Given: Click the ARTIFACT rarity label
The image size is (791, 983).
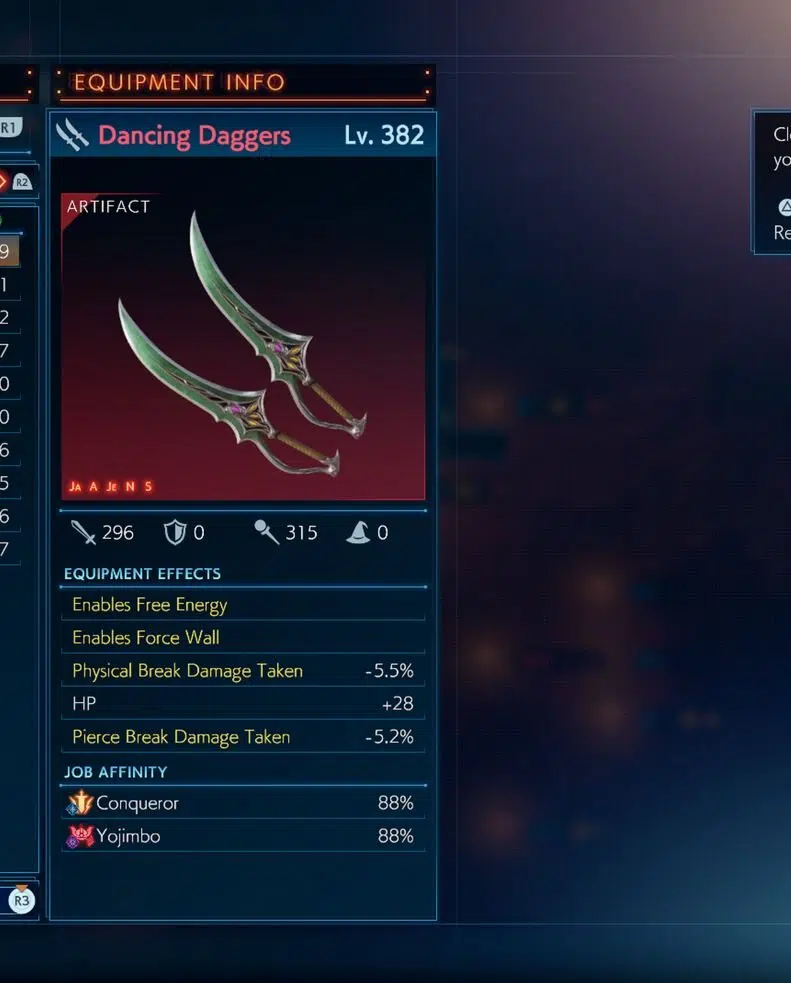Looking at the screenshot, I should (108, 206).
